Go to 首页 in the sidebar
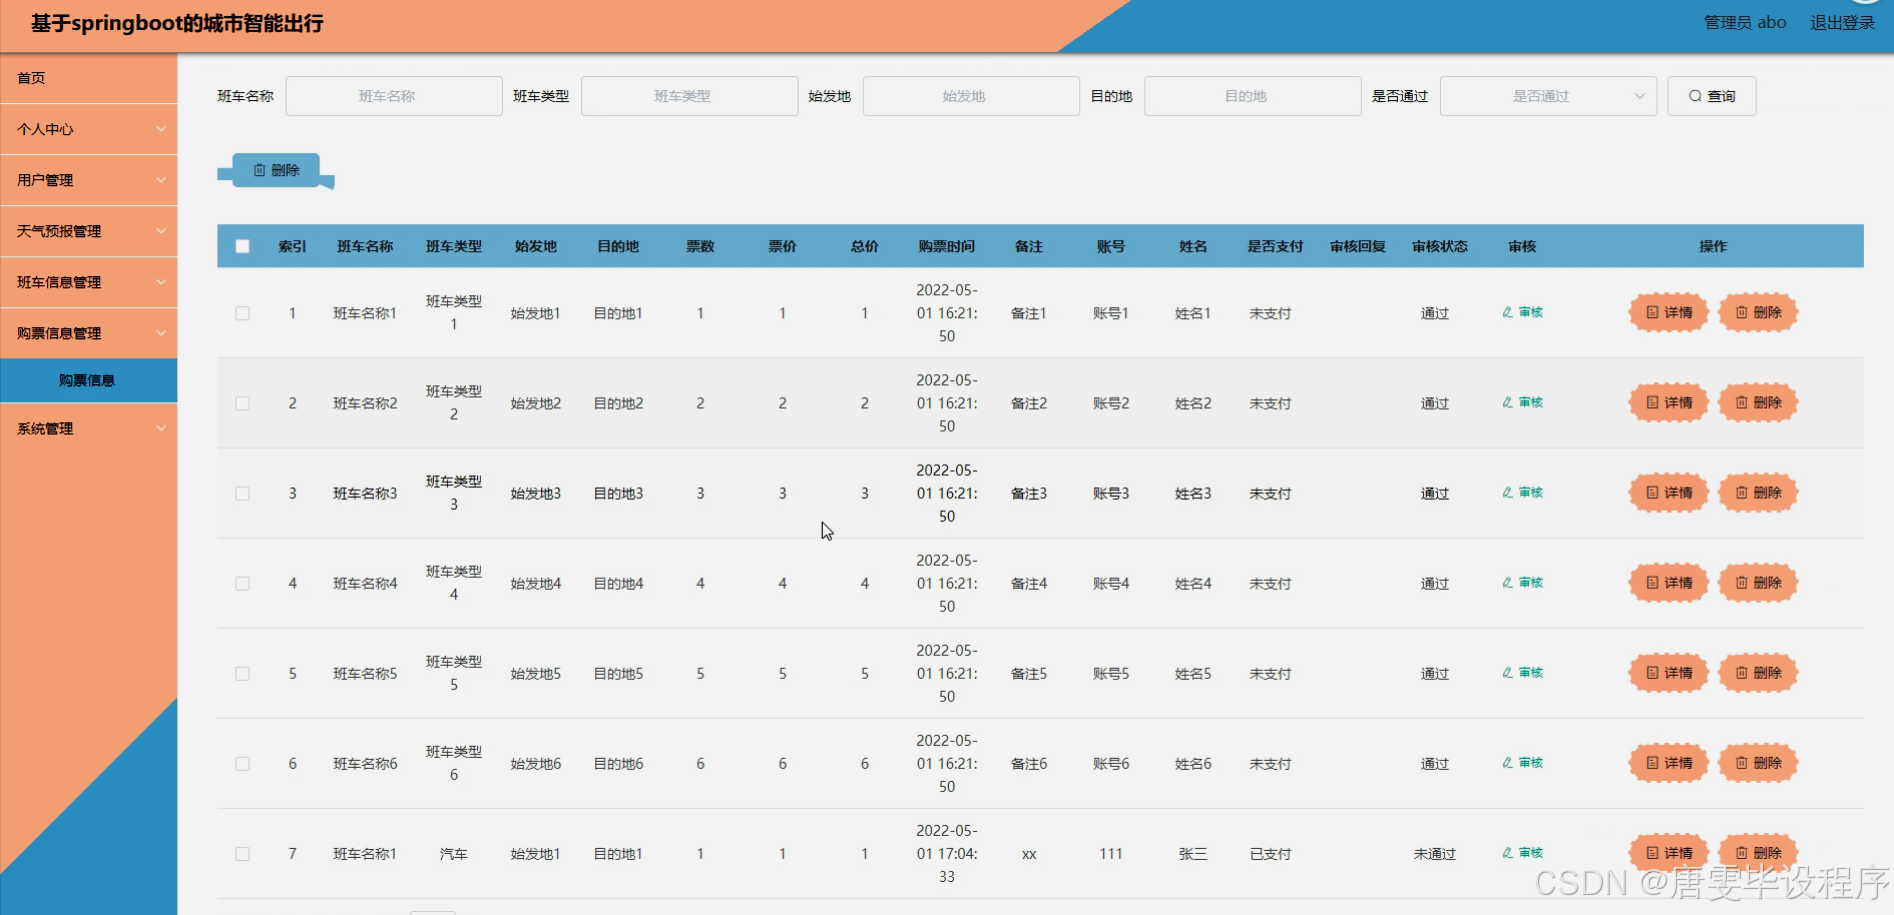Image resolution: width=1894 pixels, height=915 pixels. coord(89,78)
